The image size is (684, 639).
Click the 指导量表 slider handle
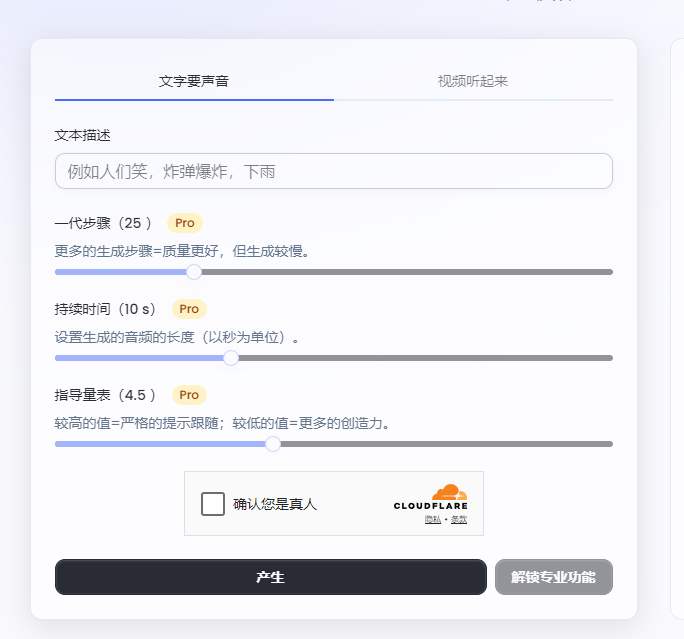pyautogui.click(x=273, y=444)
